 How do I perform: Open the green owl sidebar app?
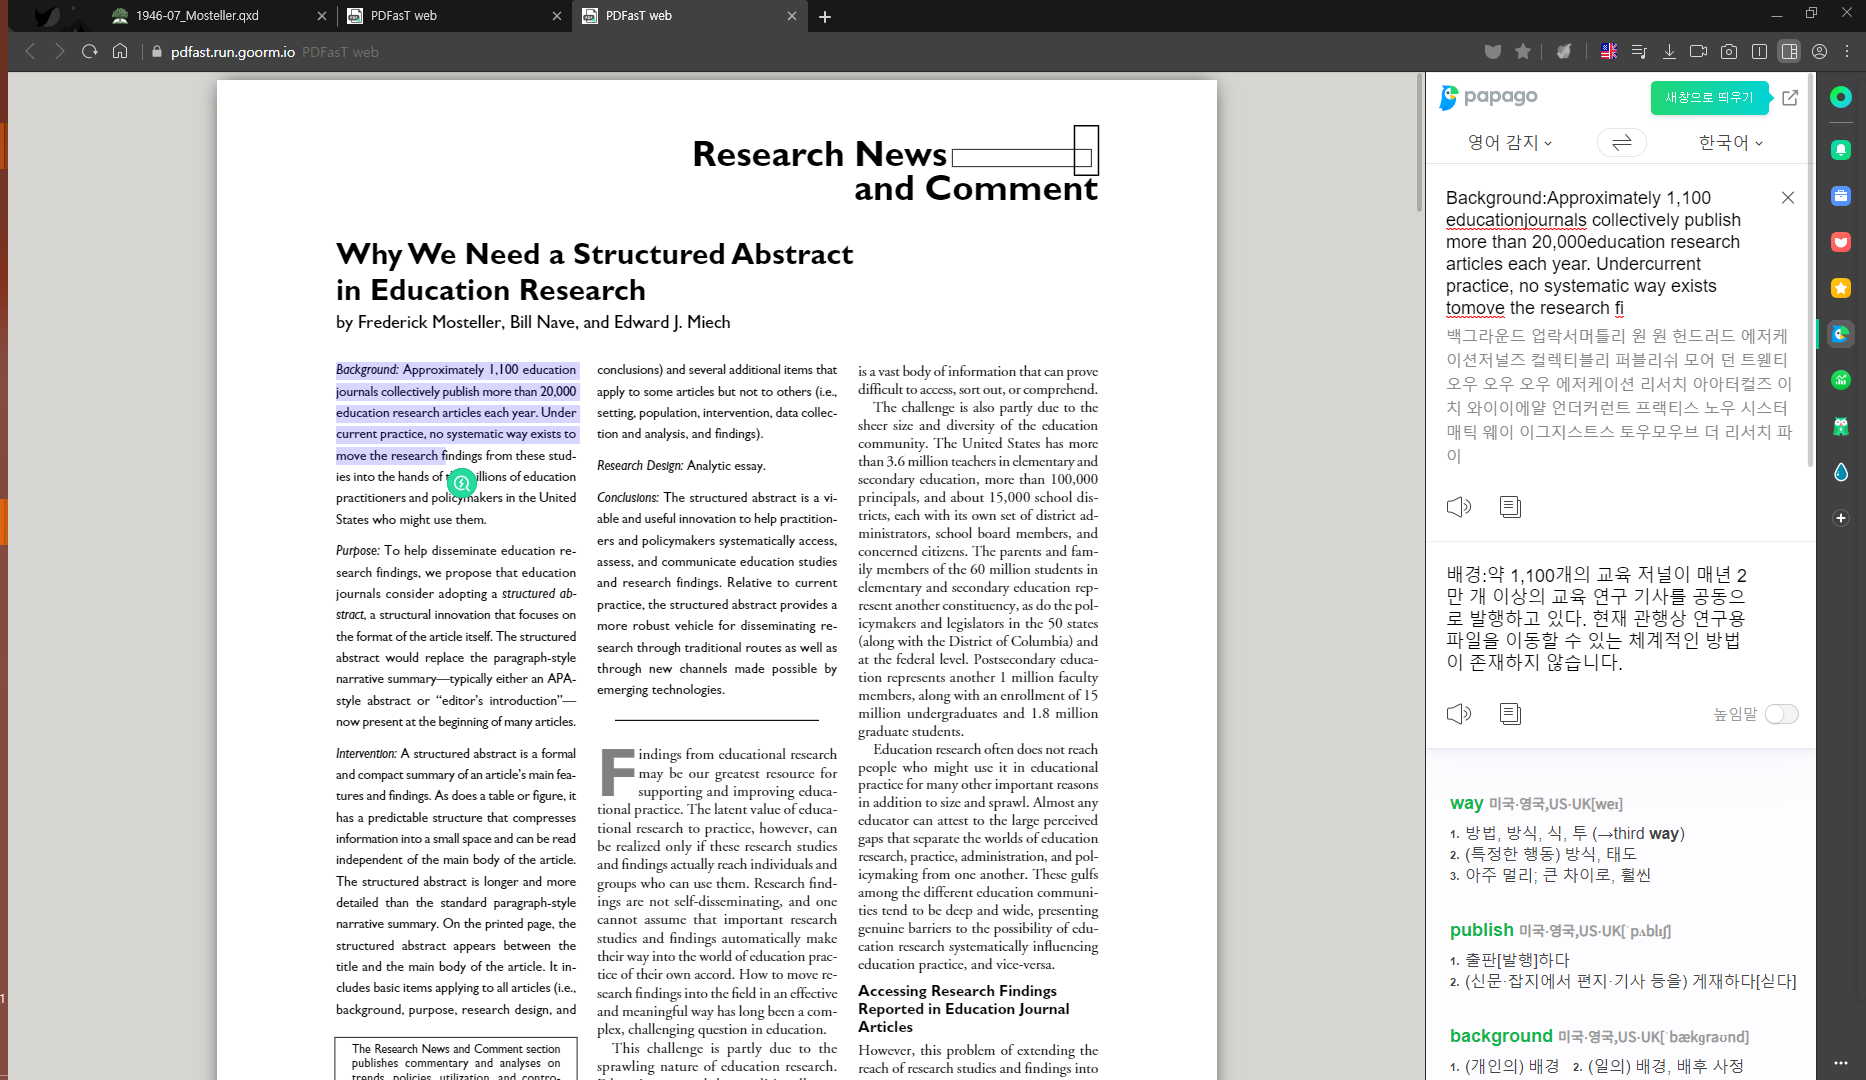click(1841, 426)
